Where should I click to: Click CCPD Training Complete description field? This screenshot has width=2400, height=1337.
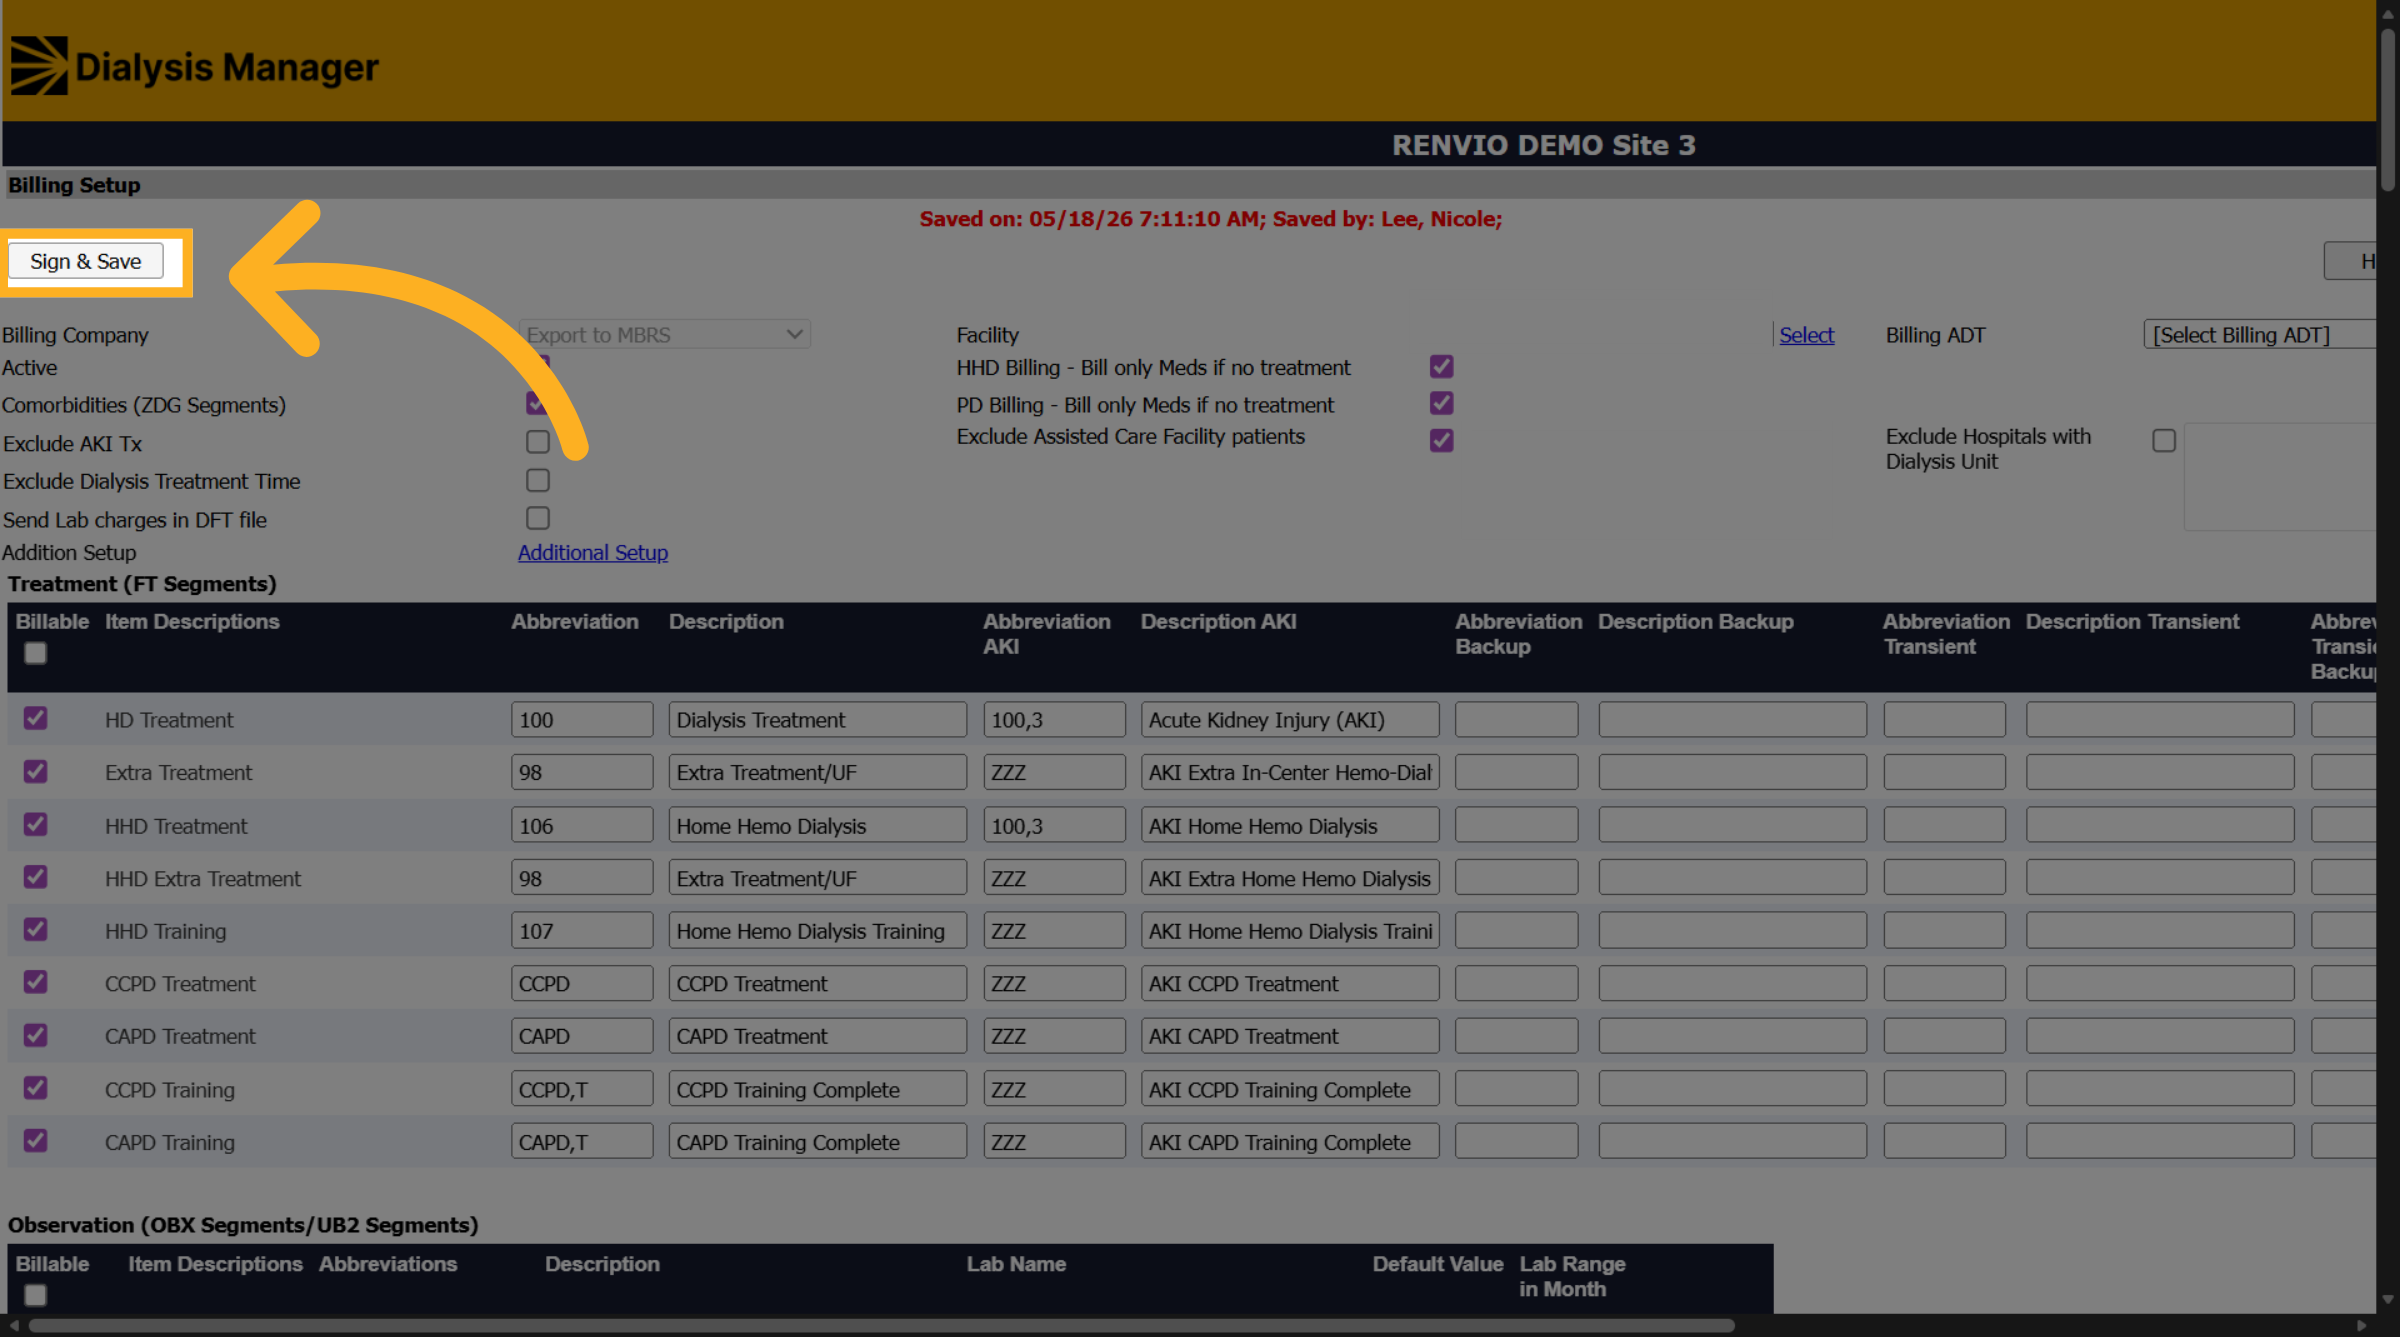click(x=818, y=1089)
